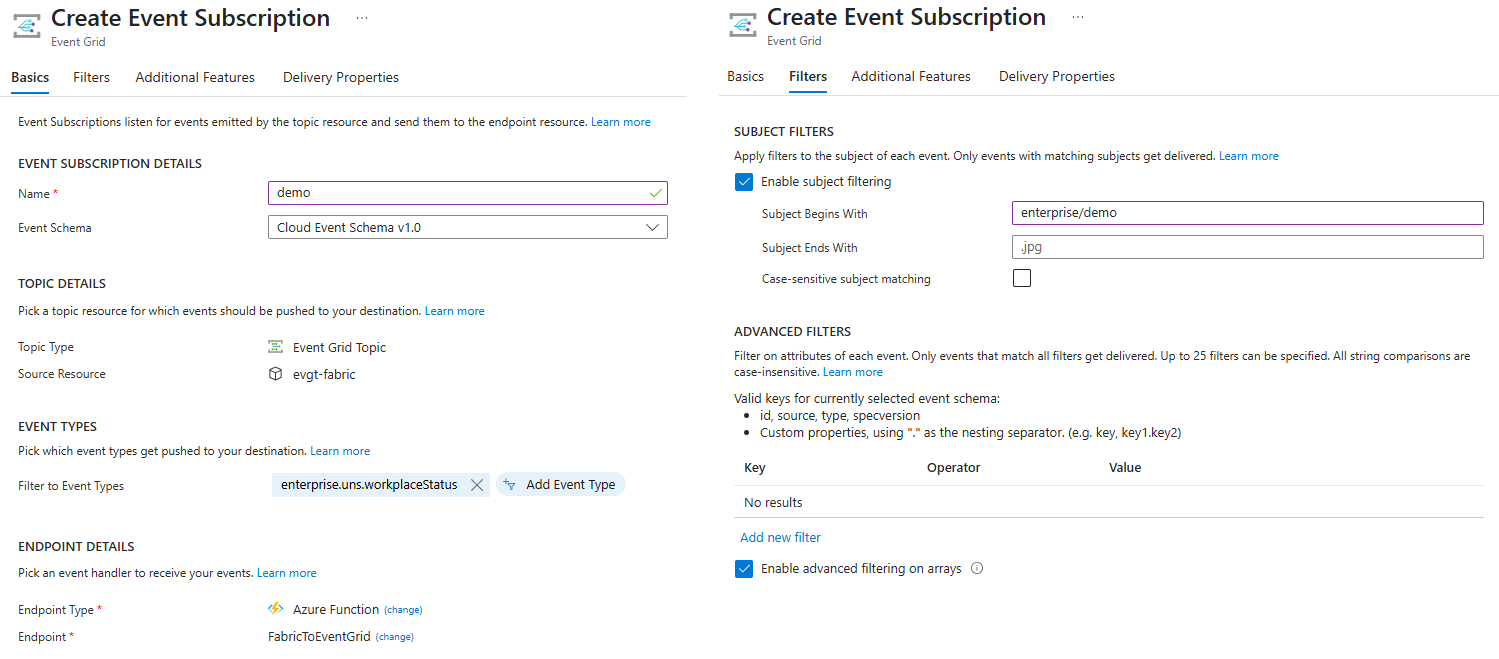
Task: Open Learn more link under Event Types
Action: pyautogui.click(x=340, y=451)
